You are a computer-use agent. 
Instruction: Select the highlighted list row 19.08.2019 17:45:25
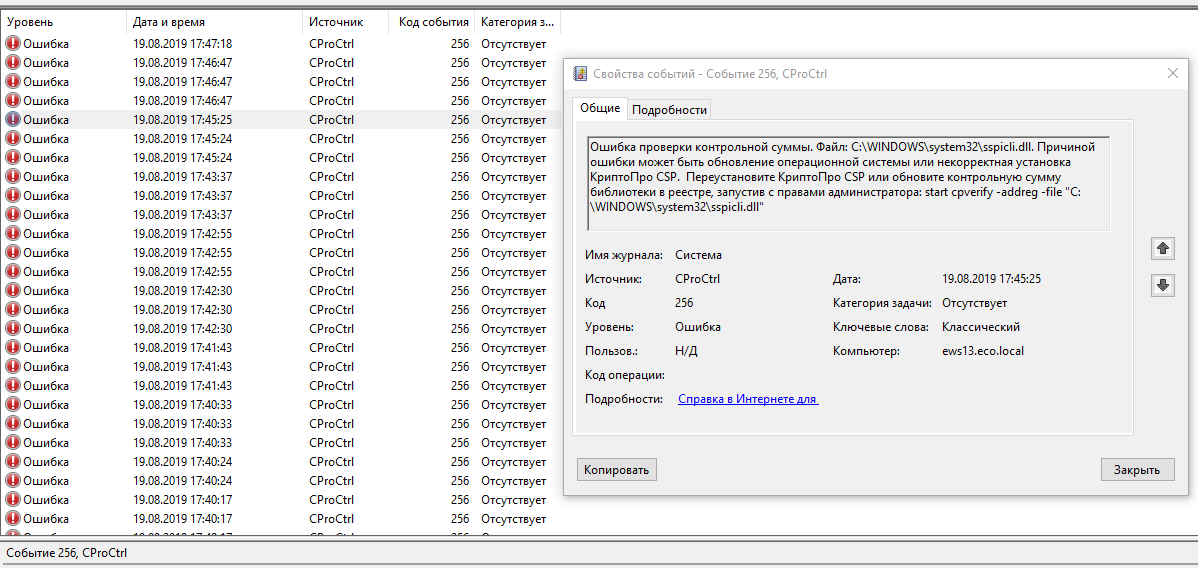coord(280,119)
